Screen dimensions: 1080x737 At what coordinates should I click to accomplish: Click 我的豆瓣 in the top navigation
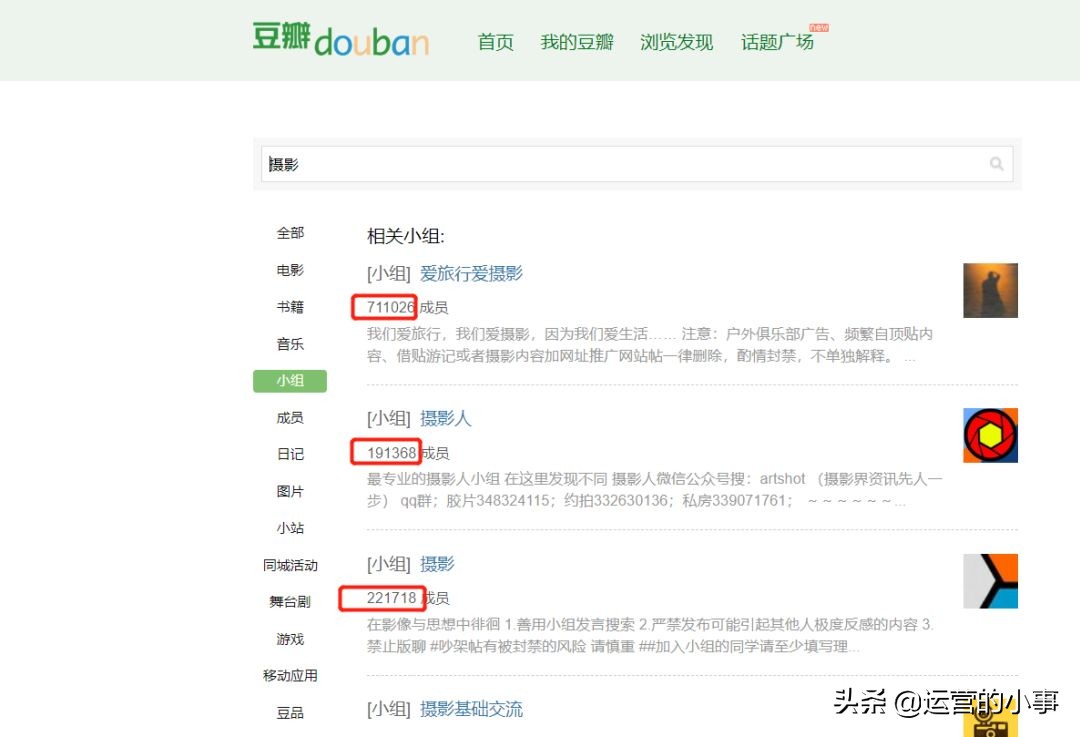pos(577,42)
